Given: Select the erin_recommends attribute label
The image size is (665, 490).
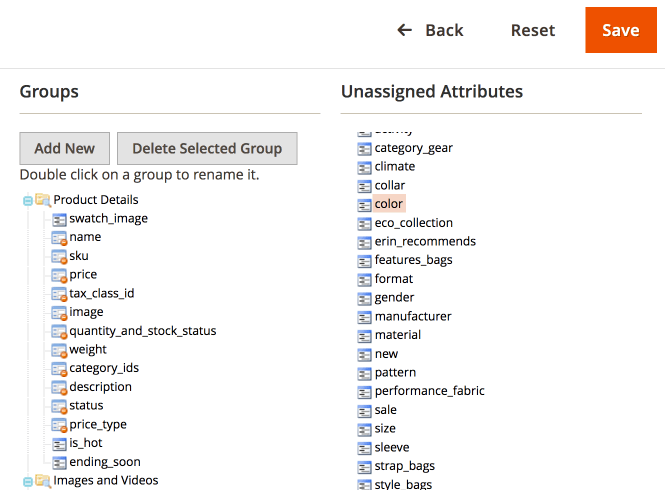Looking at the screenshot, I should pos(425,241).
